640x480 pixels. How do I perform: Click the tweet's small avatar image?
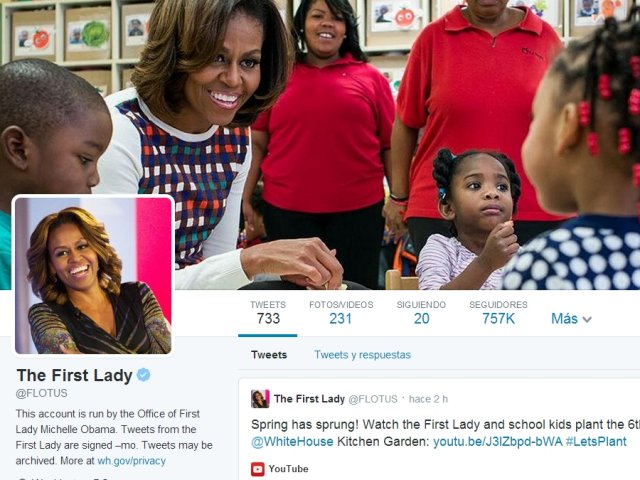coord(260,399)
